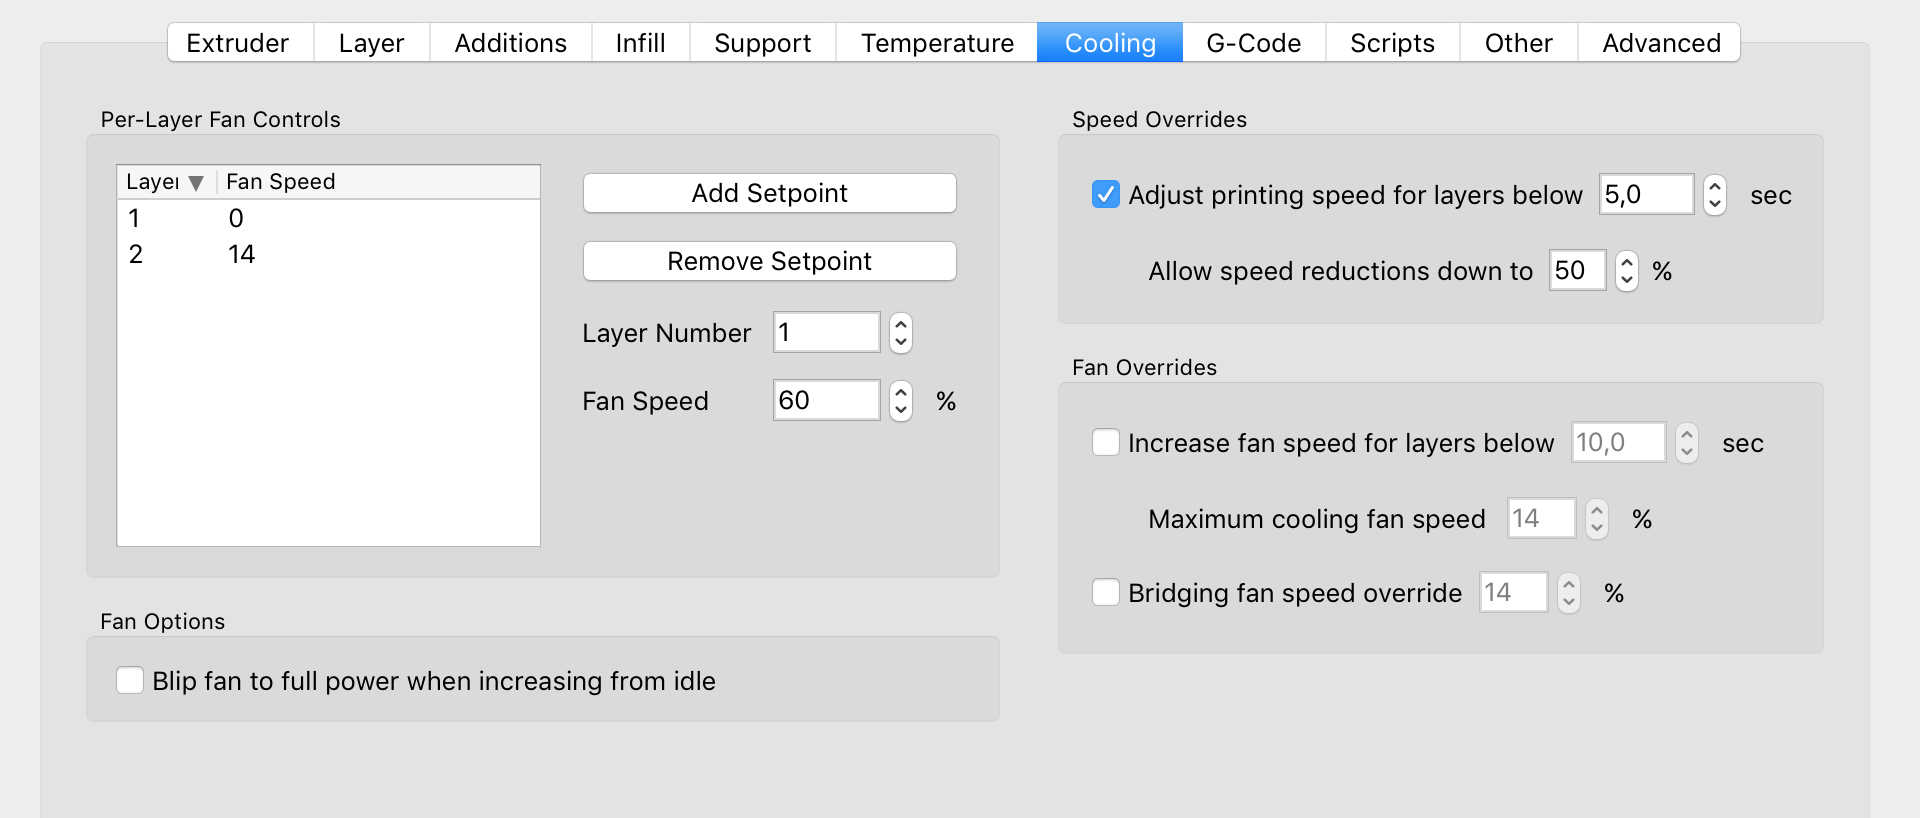Click the Layer Number stepper arrows
Image resolution: width=1920 pixels, height=818 pixels.
(x=901, y=332)
